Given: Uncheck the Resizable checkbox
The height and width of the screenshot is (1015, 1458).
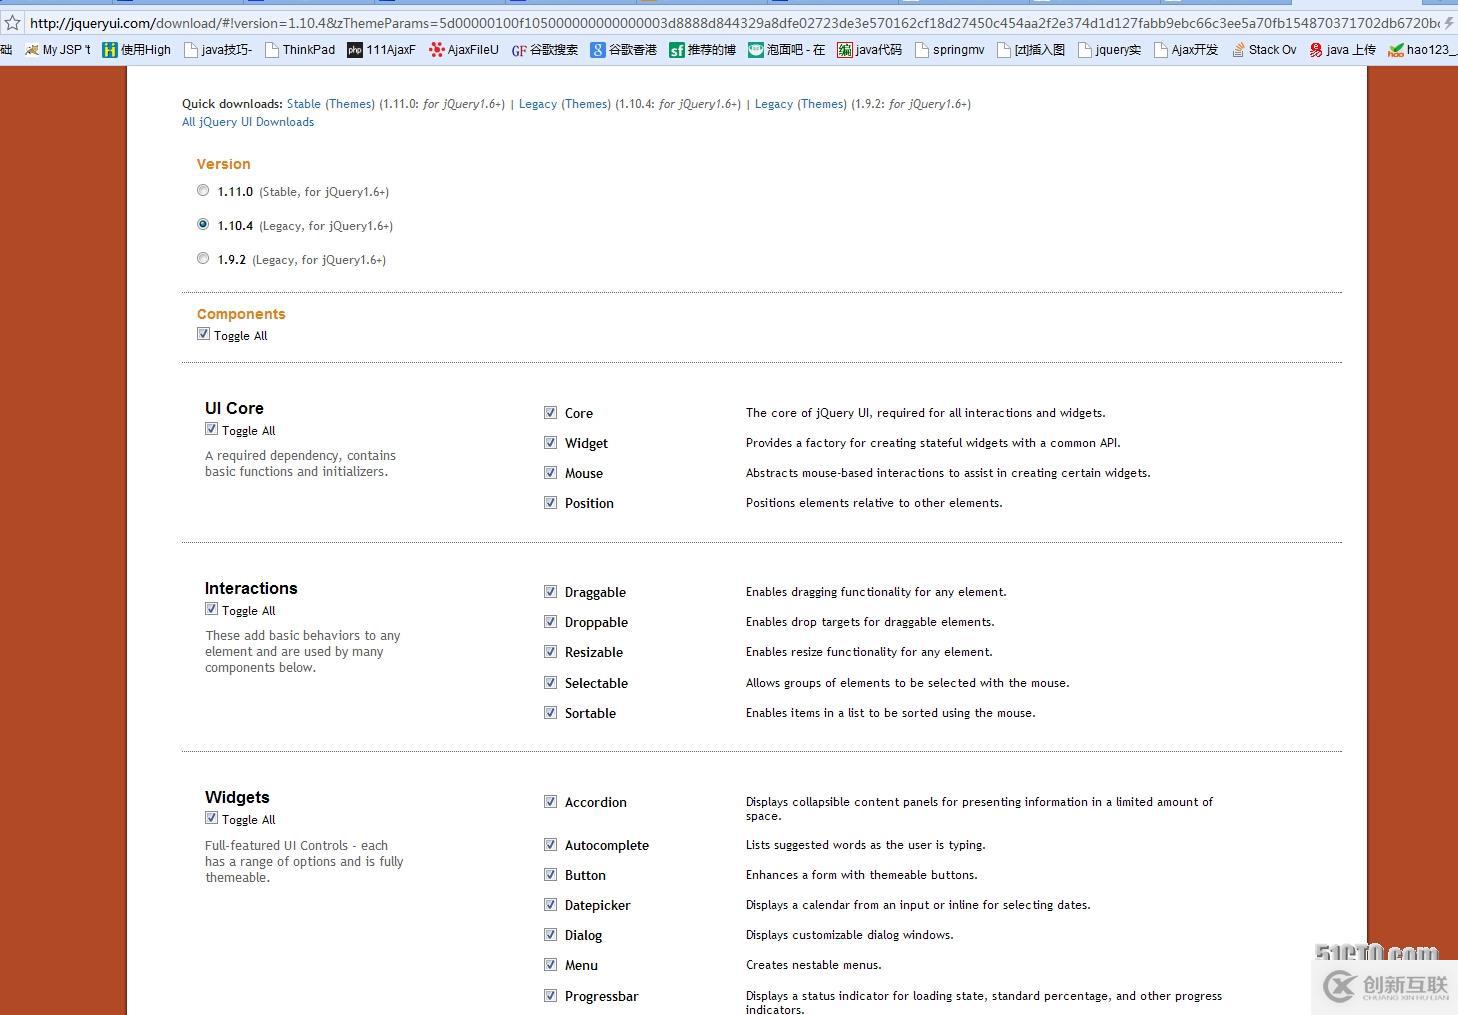Looking at the screenshot, I should (x=550, y=651).
